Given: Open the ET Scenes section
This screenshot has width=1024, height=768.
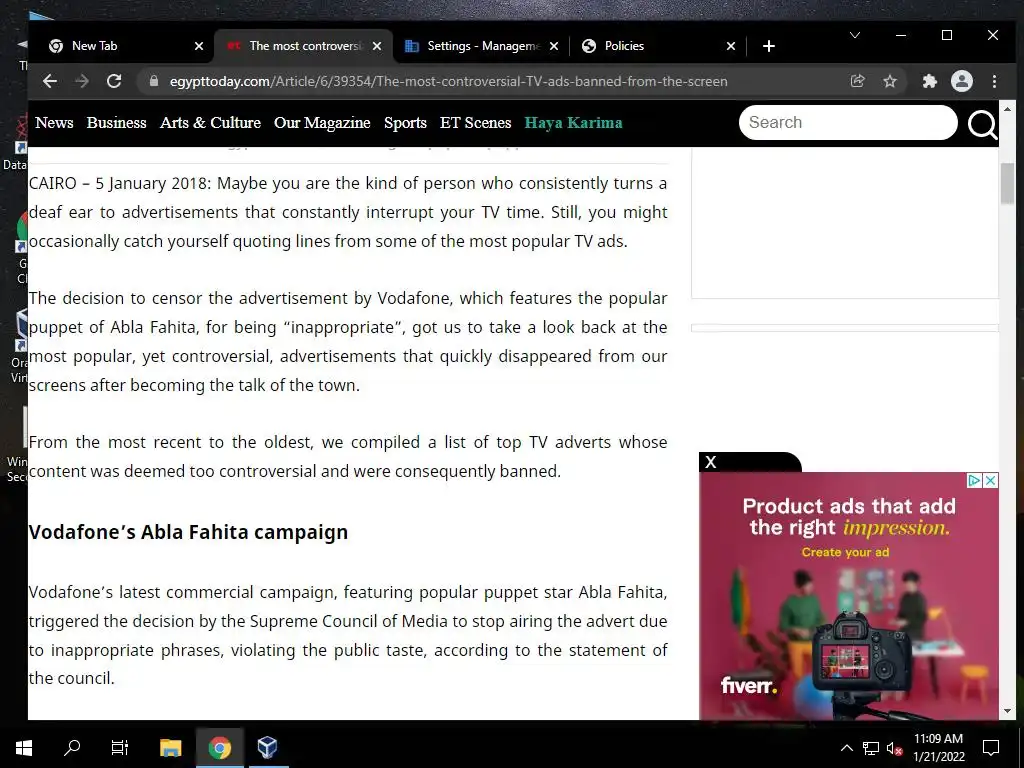Looking at the screenshot, I should coord(475,123).
